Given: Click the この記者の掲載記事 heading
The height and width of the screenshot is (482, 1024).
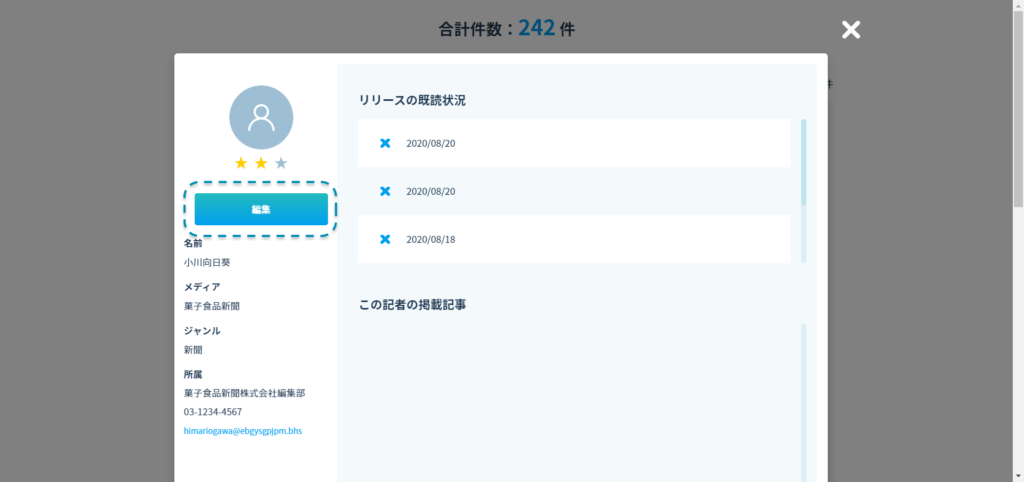Looking at the screenshot, I should tap(412, 304).
